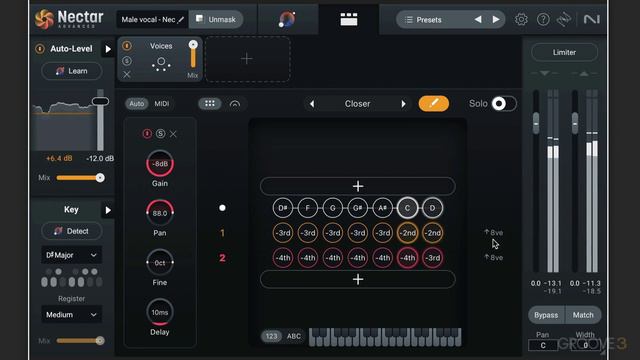The image size is (640, 360).
Task: Add a new module slot
Action: click(x=247, y=59)
